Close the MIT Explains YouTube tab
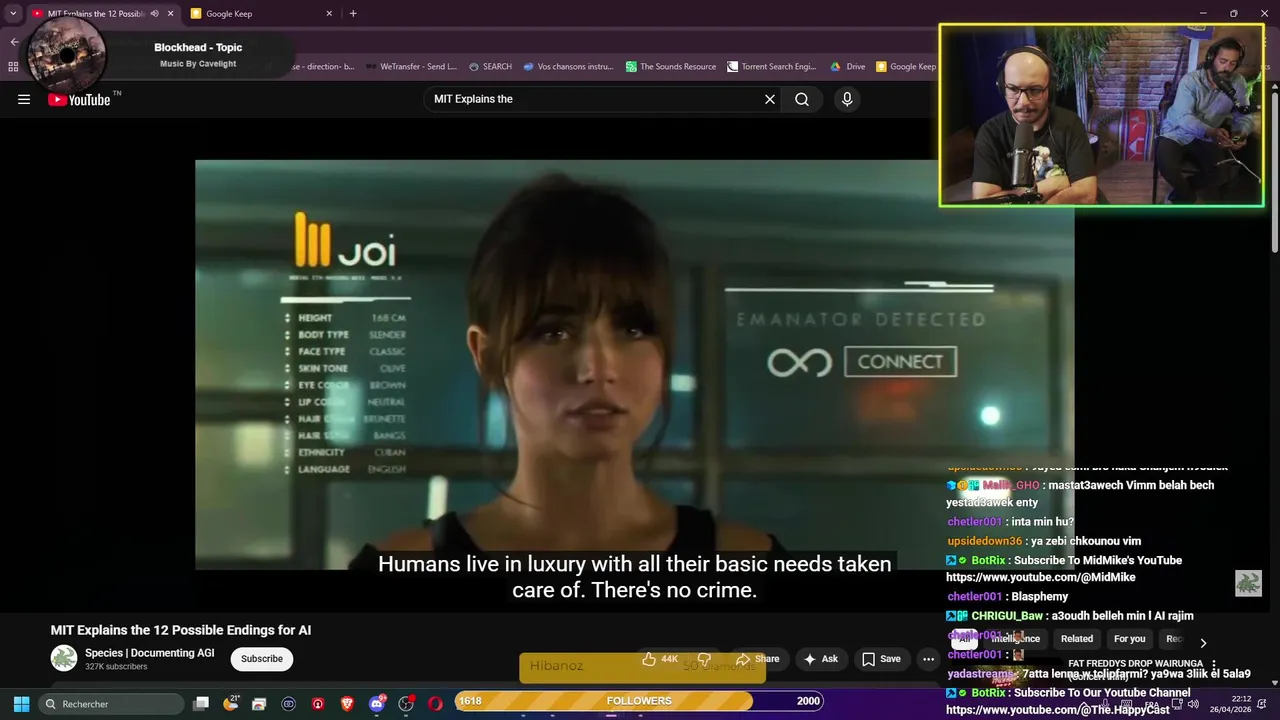1280x720 pixels. click(170, 14)
